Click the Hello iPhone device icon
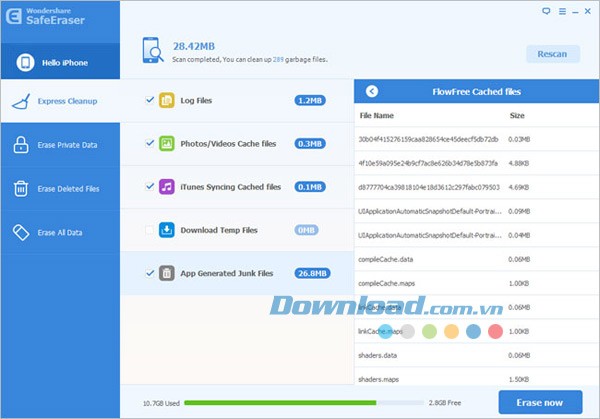Image resolution: width=600 pixels, height=419 pixels. coord(26,62)
